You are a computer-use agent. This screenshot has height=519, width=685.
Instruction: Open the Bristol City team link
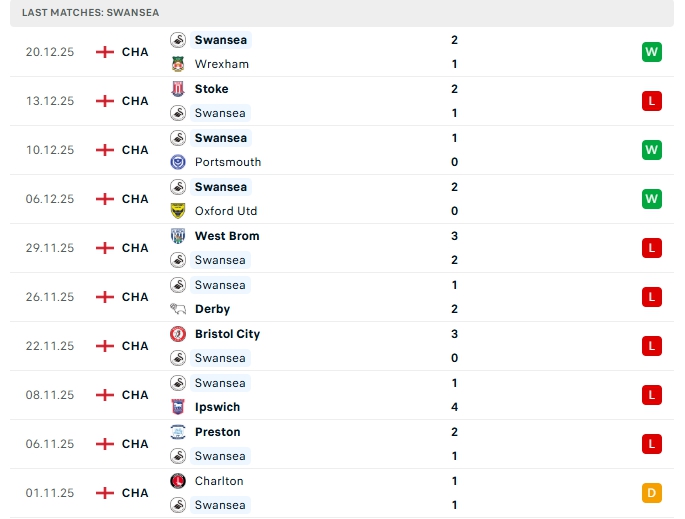[227, 334]
